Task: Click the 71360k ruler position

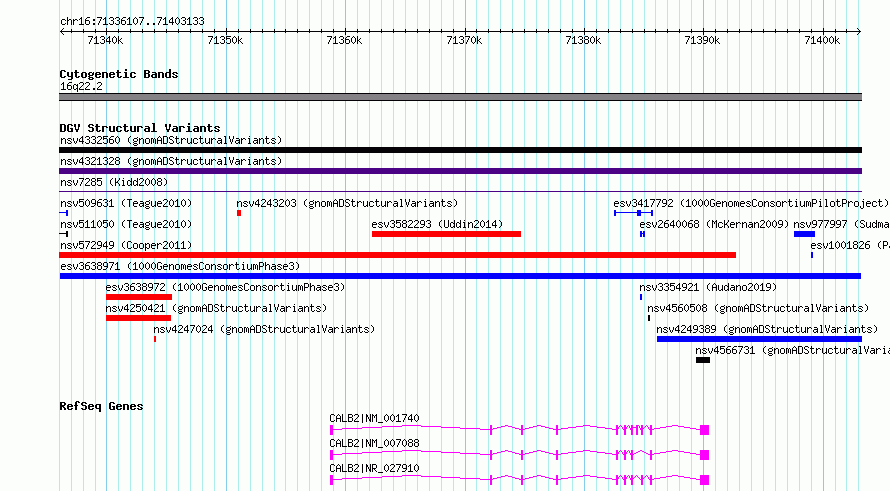Action: pyautogui.click(x=344, y=40)
